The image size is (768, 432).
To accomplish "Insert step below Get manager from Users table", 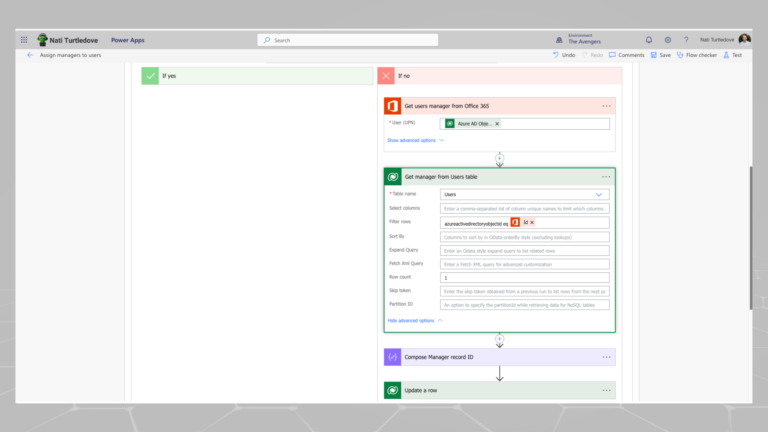I will 499,338.
